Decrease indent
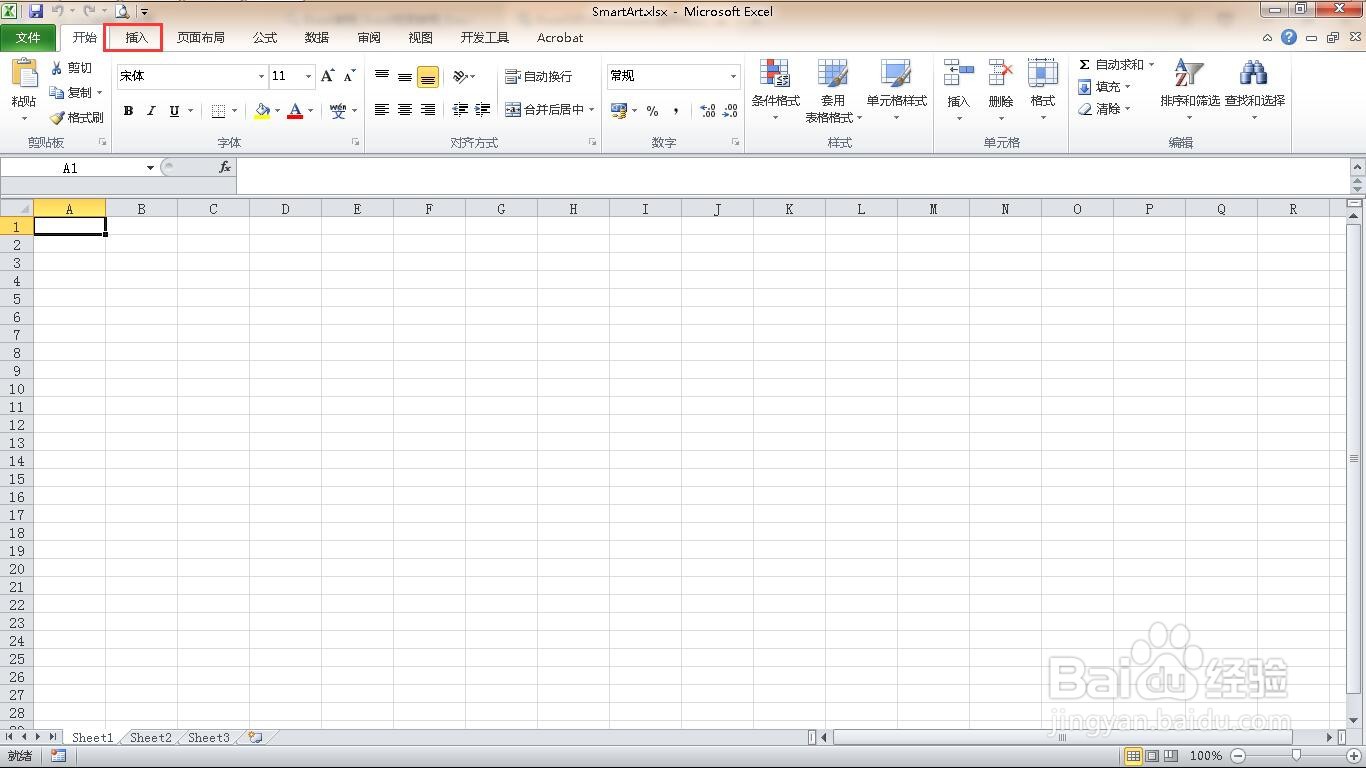The height and width of the screenshot is (768, 1366). click(460, 110)
